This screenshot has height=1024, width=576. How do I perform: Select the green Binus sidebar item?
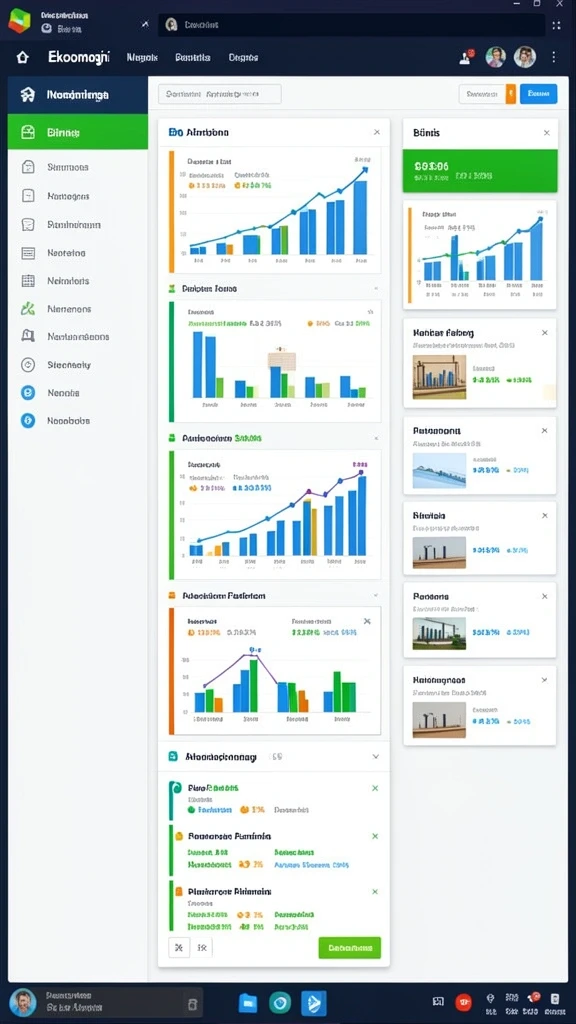78,133
